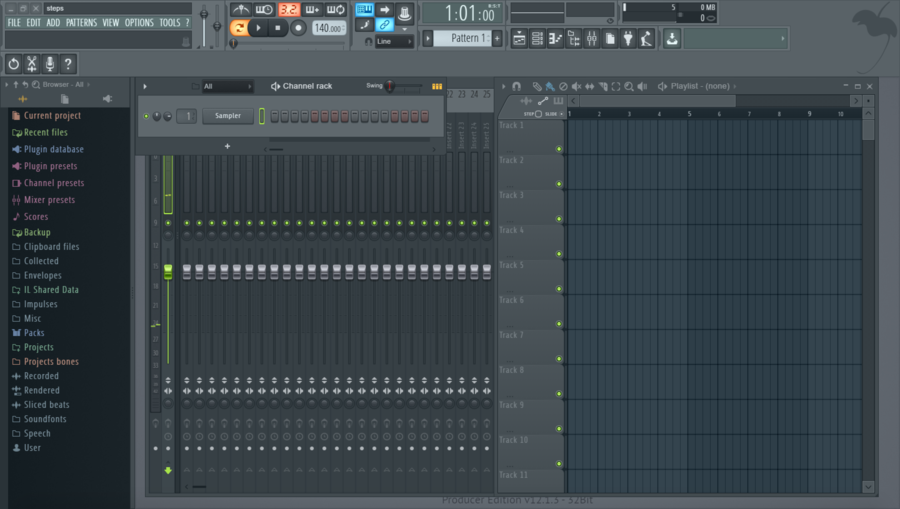Select the playlist paint brush tool
Viewport: 900px width, 509px height.
click(x=550, y=86)
